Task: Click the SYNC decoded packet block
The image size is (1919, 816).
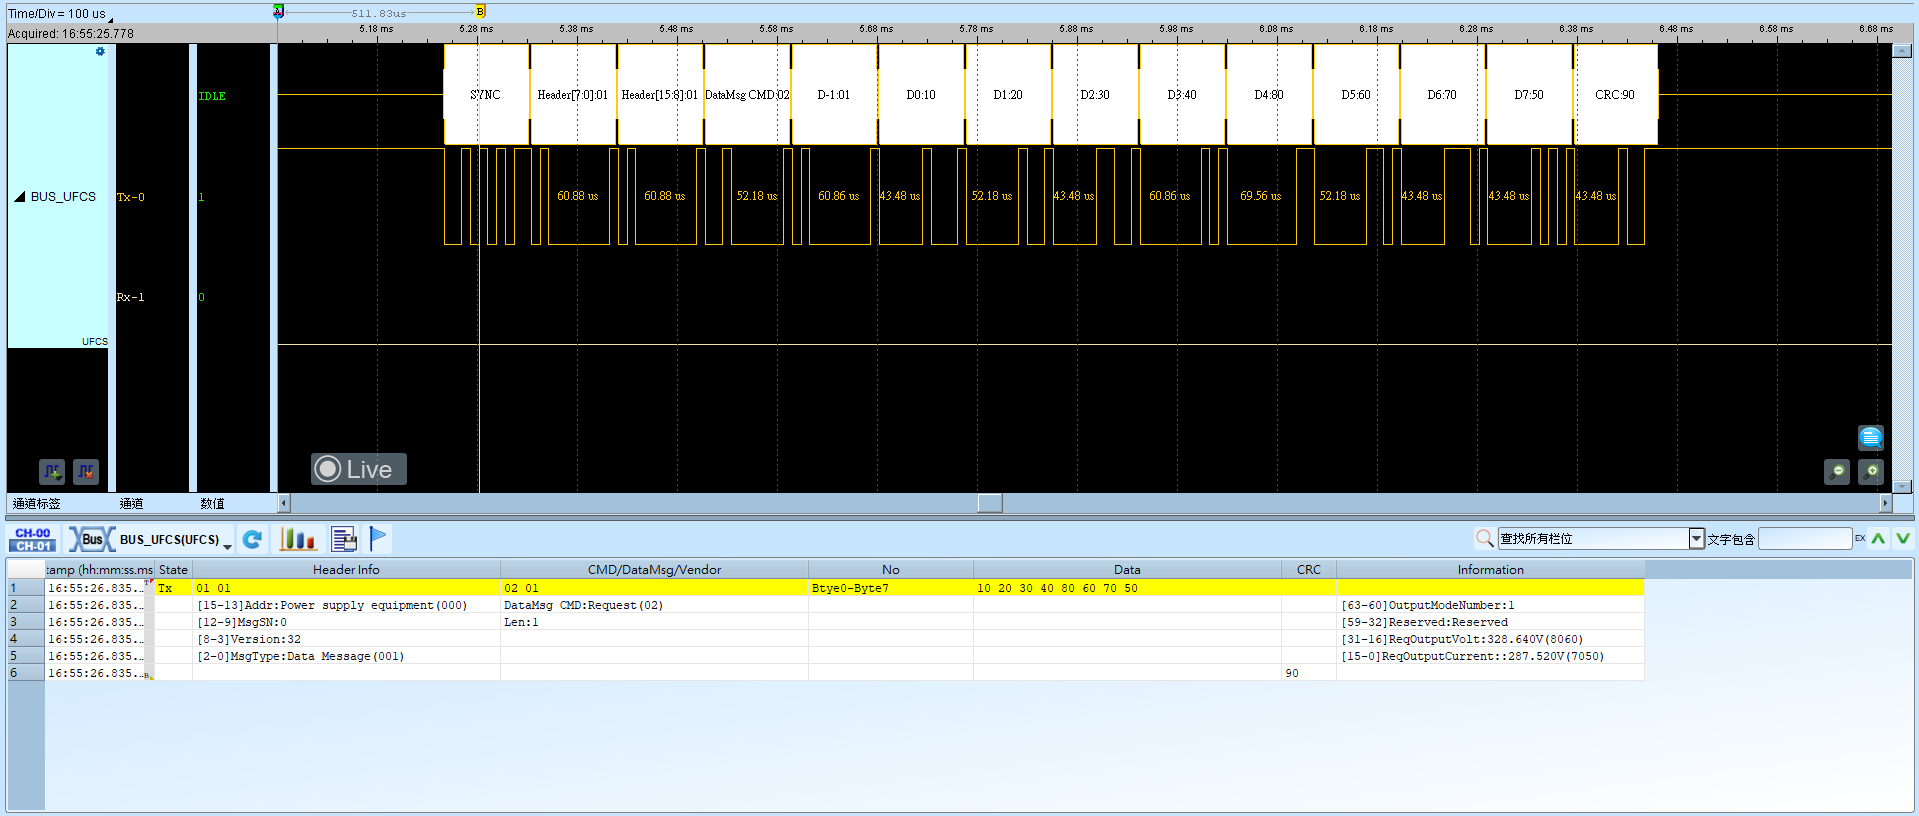Action: 486,95
